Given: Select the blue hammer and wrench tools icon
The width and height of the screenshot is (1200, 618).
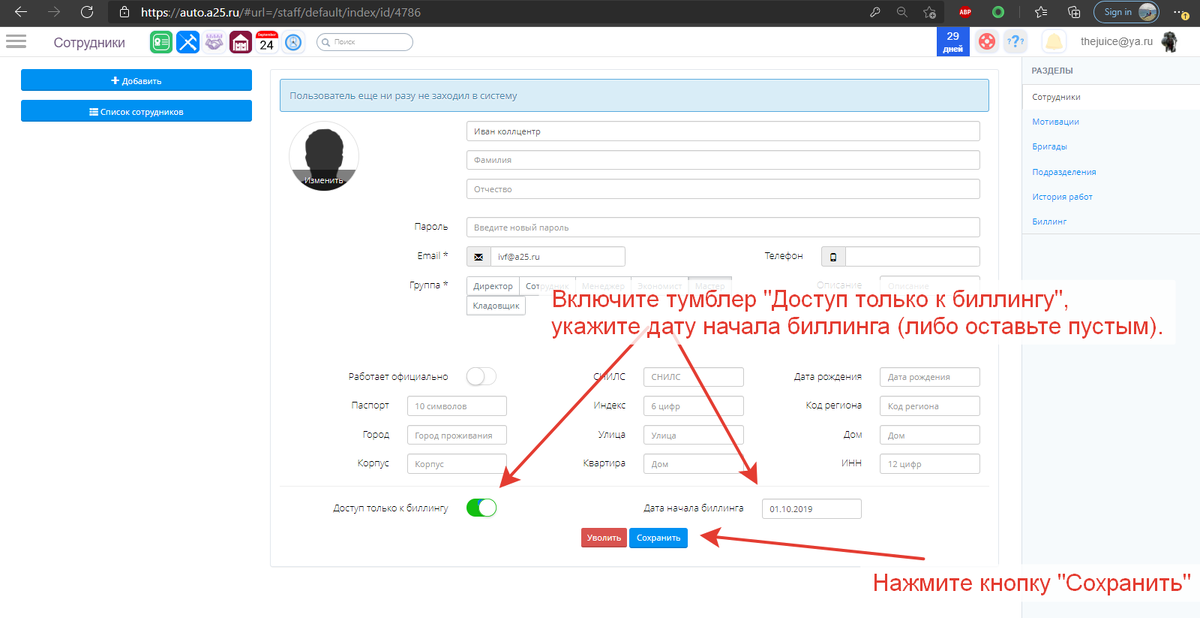Looking at the screenshot, I should (187, 42).
